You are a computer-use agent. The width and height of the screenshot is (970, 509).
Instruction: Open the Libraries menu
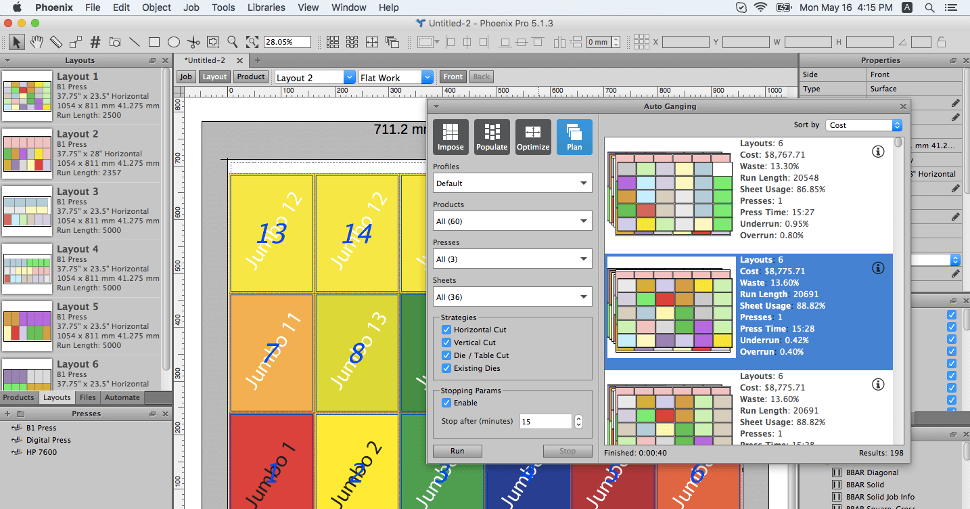pos(266,7)
